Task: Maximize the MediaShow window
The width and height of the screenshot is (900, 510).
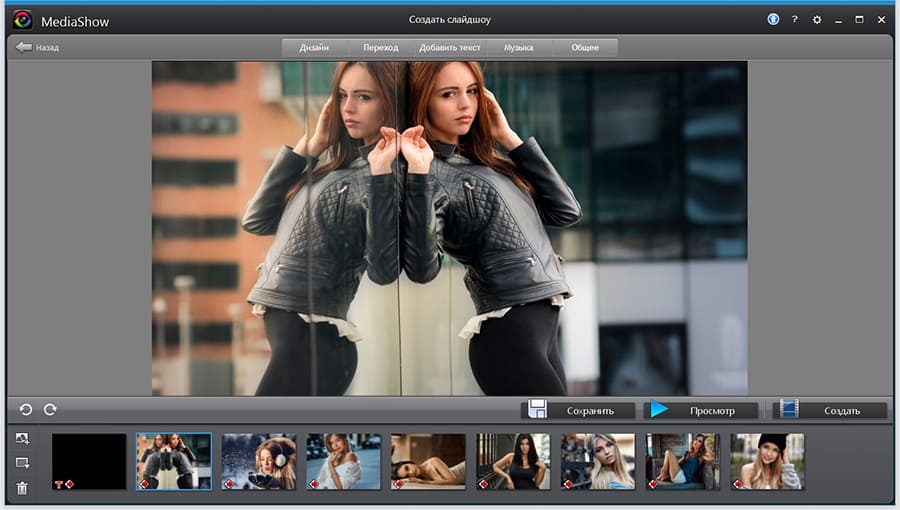Action: (x=859, y=20)
